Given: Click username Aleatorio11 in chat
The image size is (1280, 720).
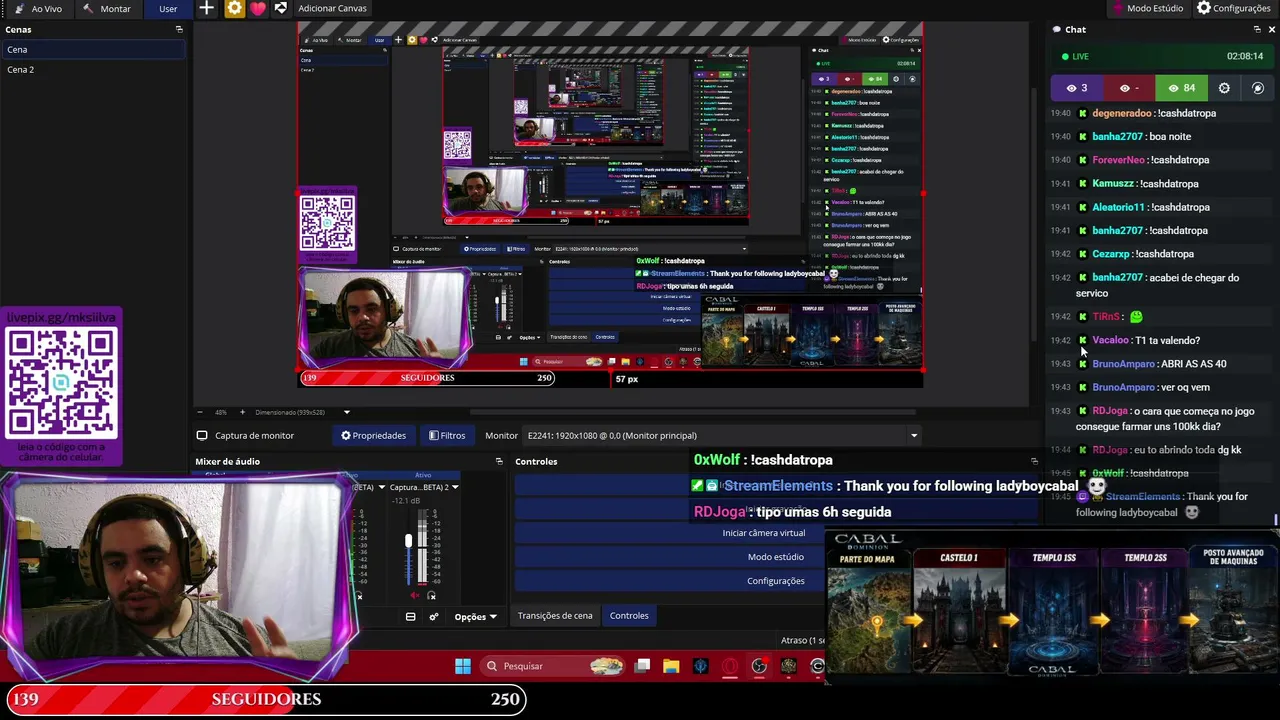Looking at the screenshot, I should 1118,208.
